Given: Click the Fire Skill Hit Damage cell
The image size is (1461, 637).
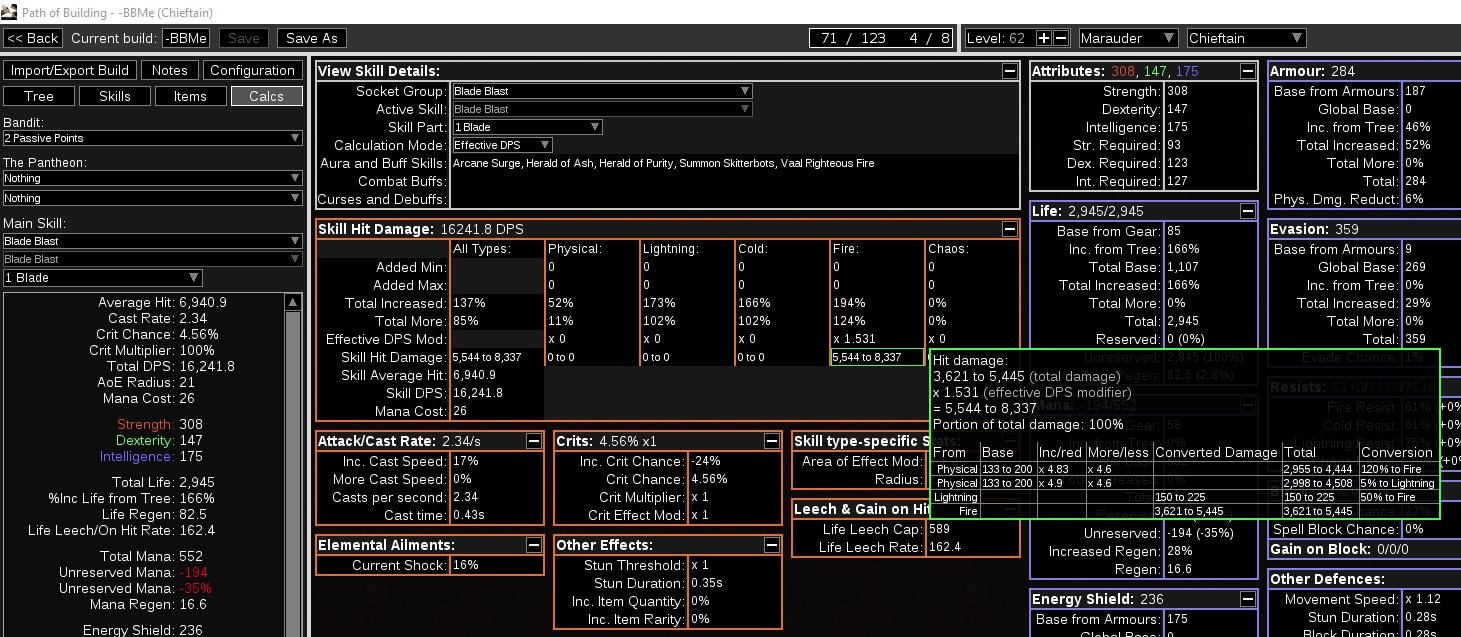Looking at the screenshot, I should 877,357.
